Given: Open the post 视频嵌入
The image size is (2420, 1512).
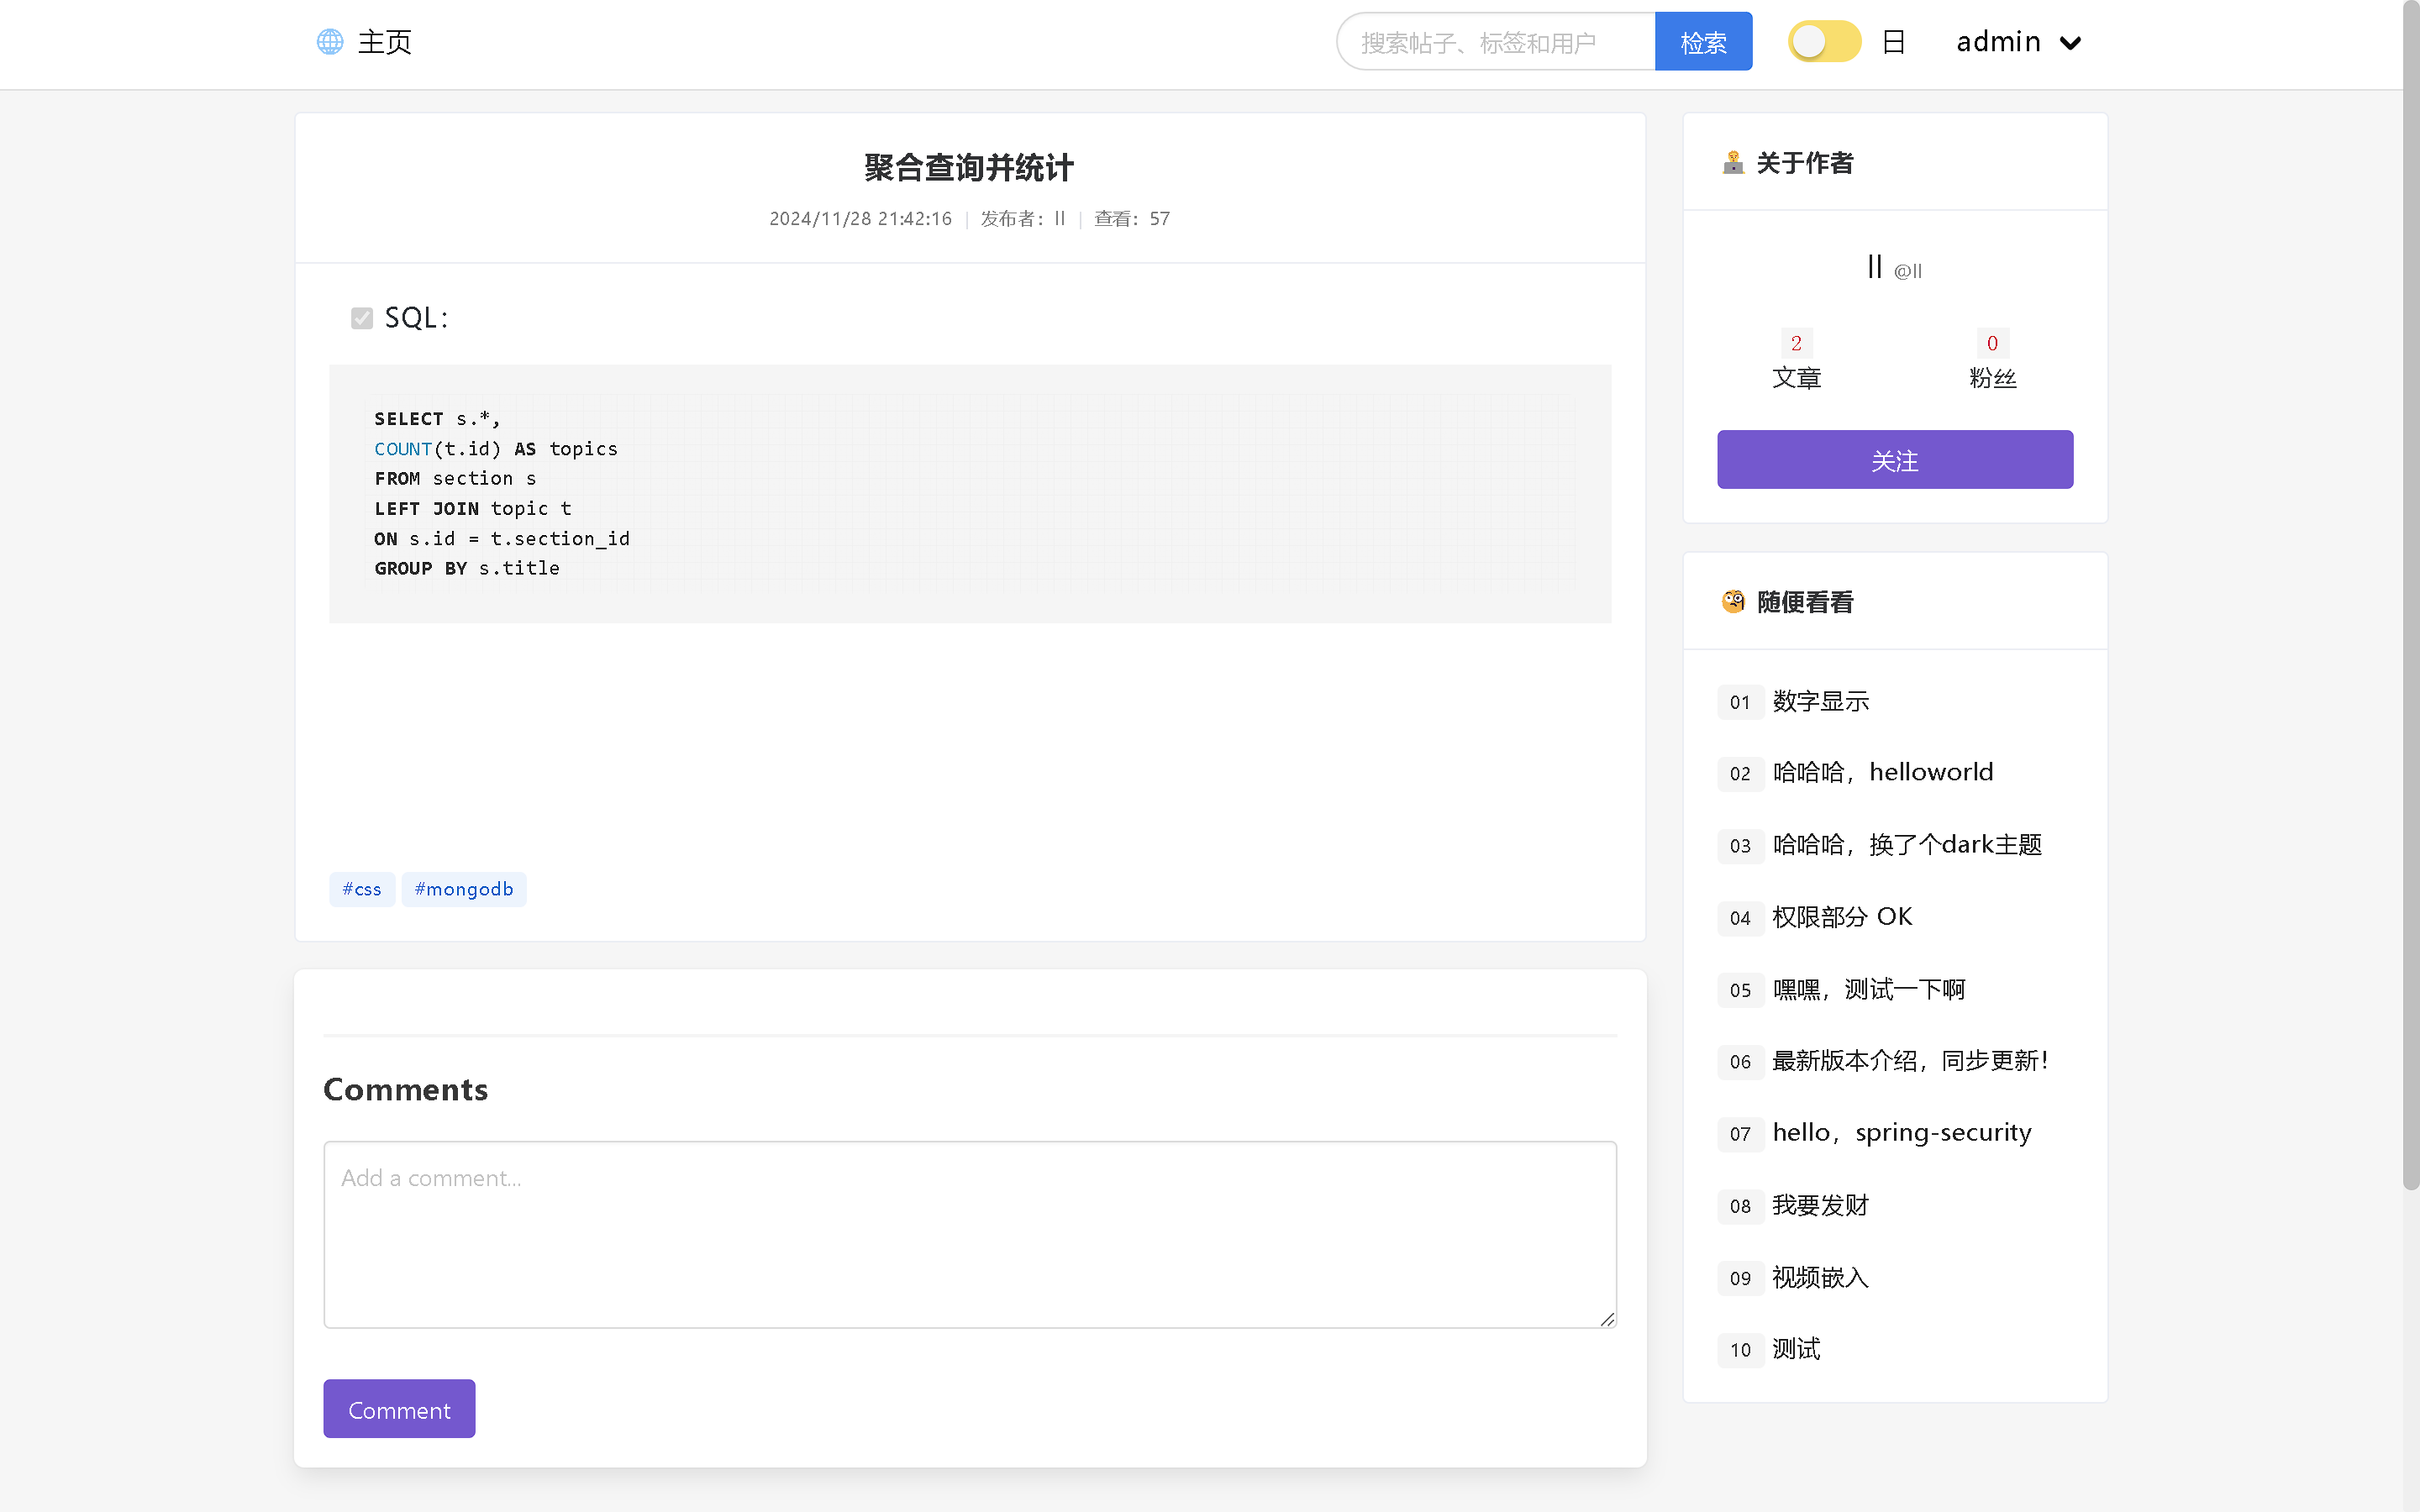Looking at the screenshot, I should point(1821,1278).
